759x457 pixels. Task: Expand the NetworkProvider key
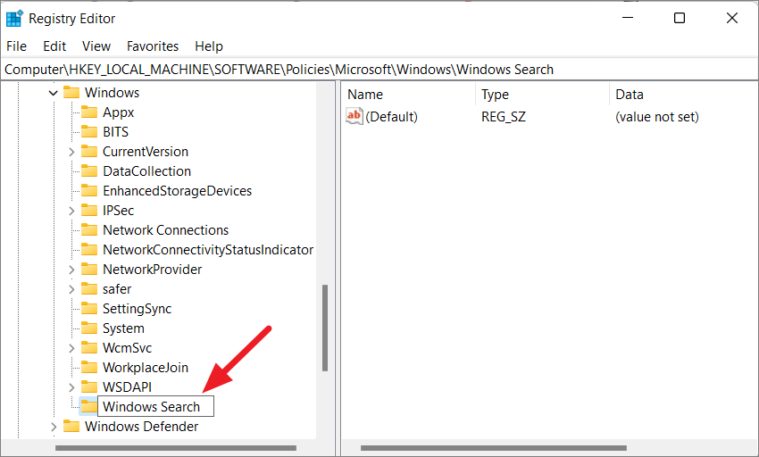click(x=71, y=270)
